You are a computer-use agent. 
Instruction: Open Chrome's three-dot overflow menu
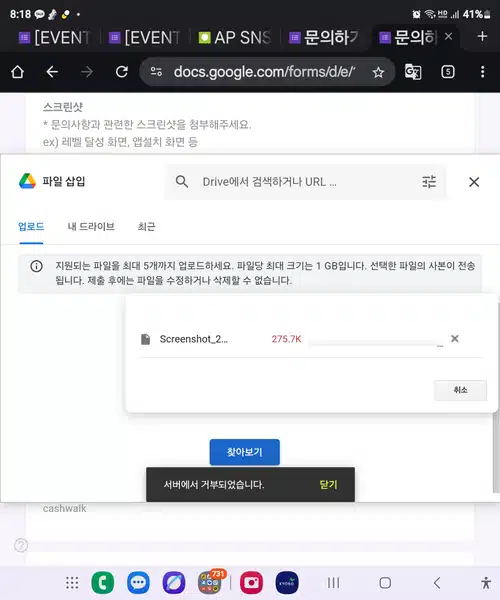click(482, 72)
